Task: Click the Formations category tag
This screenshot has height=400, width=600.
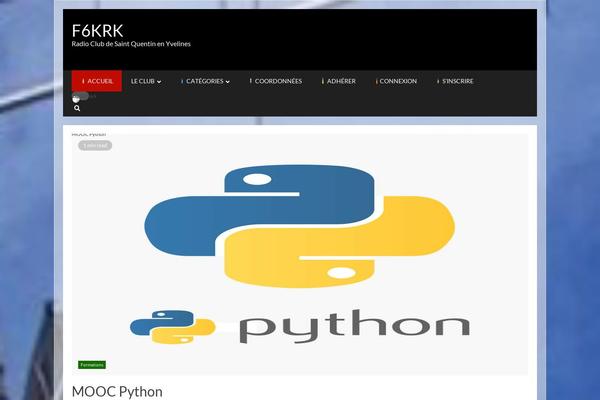Action: coord(92,365)
